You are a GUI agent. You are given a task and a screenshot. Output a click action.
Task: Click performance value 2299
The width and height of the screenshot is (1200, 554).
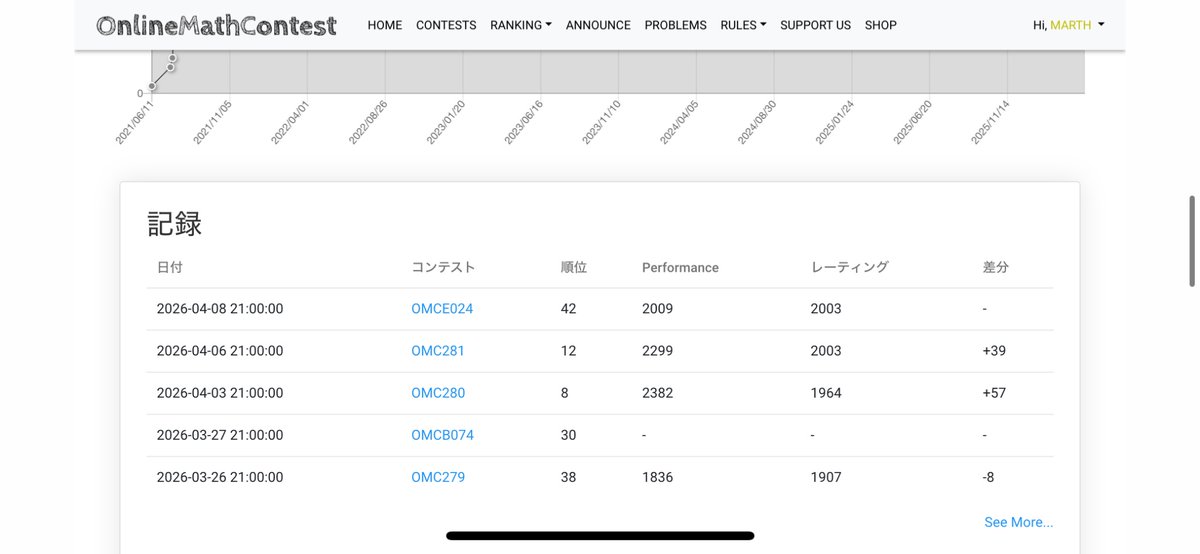point(657,351)
